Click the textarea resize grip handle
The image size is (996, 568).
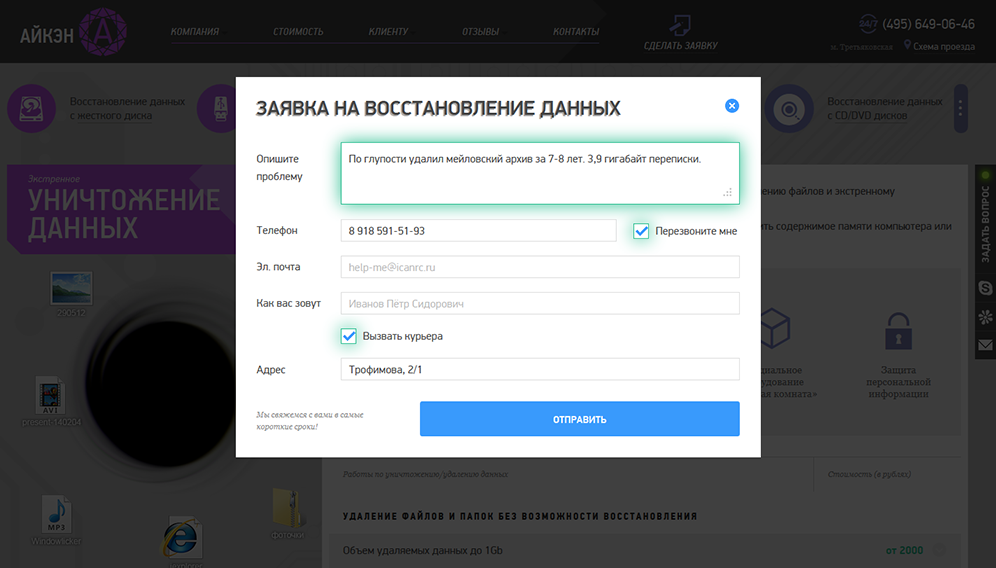coord(728,193)
